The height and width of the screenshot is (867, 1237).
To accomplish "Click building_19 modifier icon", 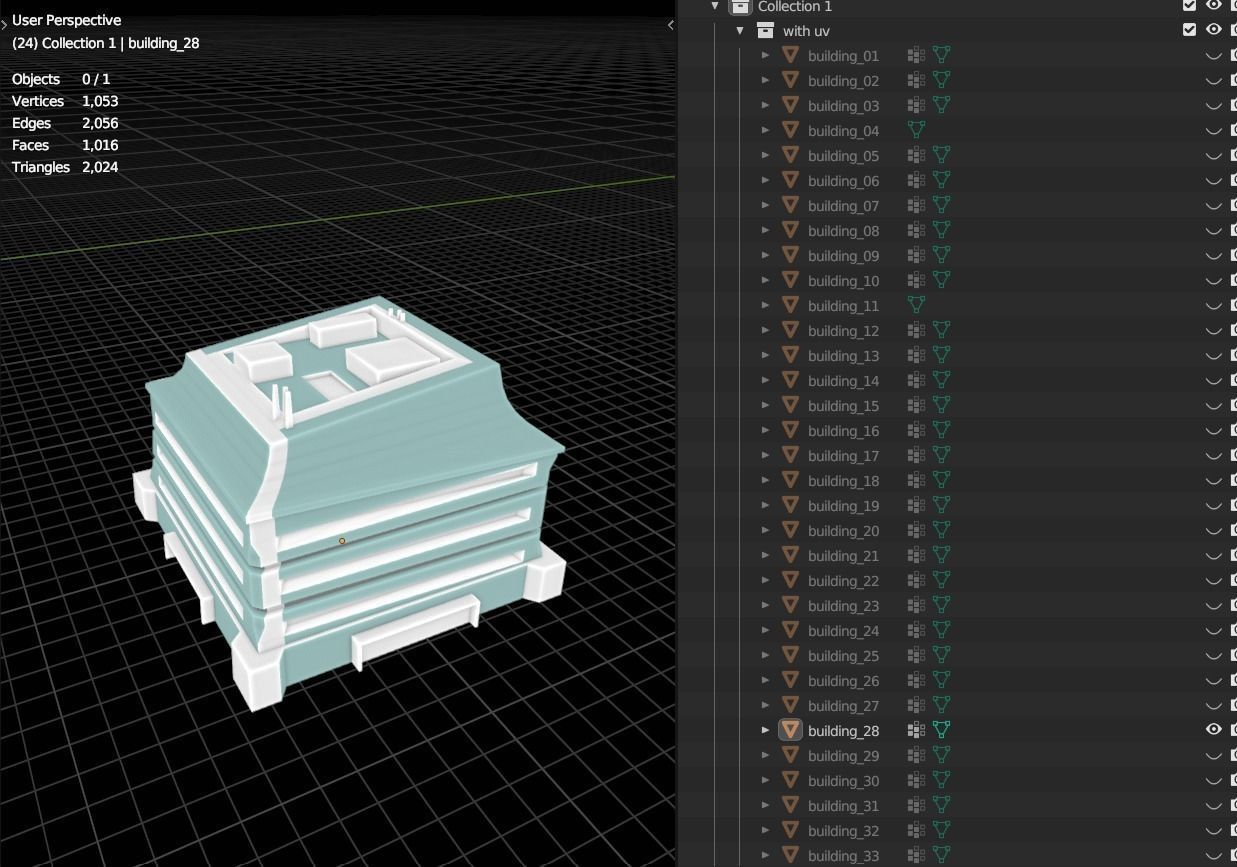I will click(915, 505).
